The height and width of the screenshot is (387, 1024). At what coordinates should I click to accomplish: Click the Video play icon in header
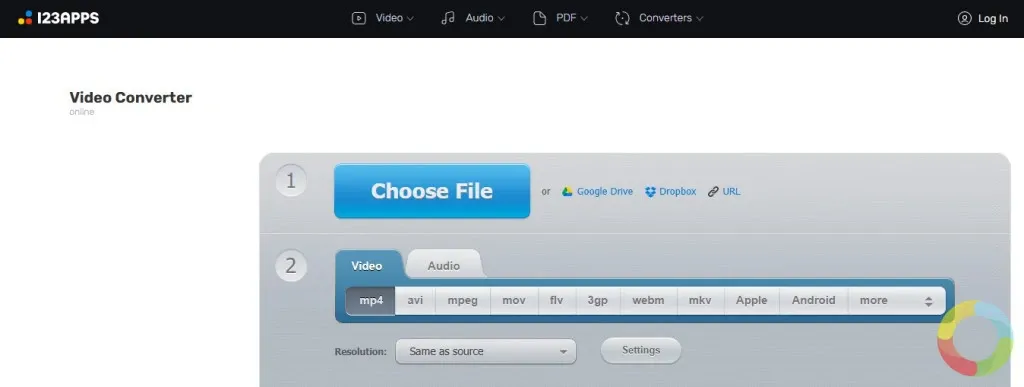(359, 18)
